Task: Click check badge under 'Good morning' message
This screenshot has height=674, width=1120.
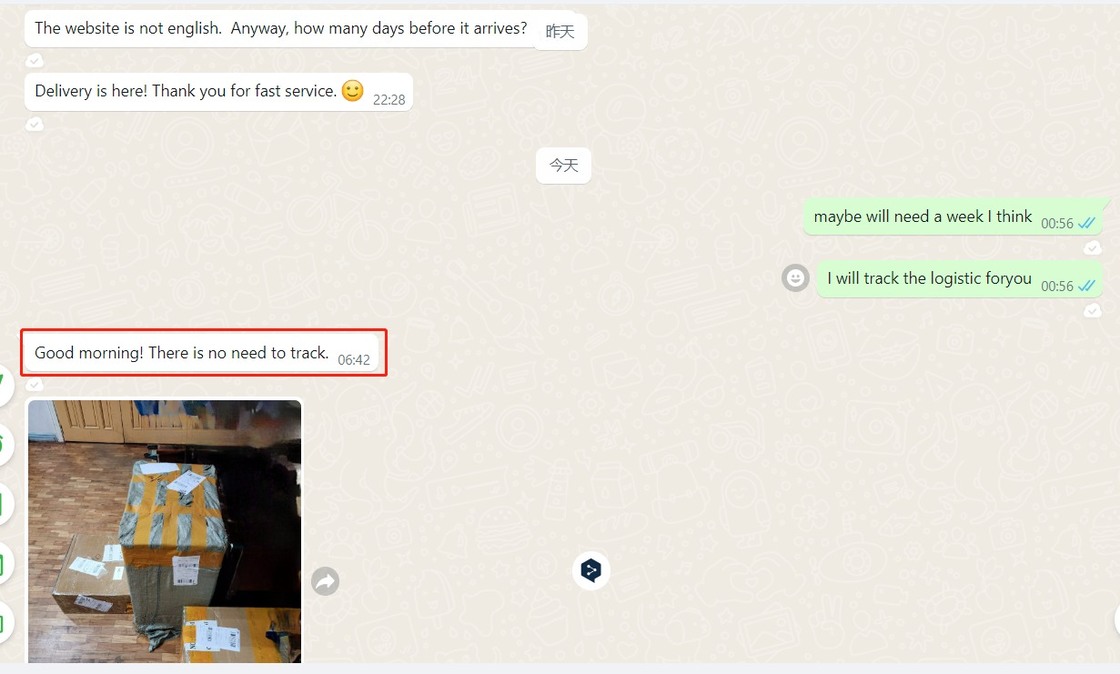Action: tap(34, 385)
